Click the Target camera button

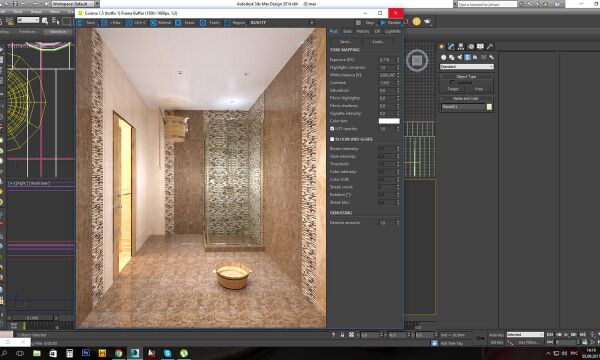tap(453, 89)
